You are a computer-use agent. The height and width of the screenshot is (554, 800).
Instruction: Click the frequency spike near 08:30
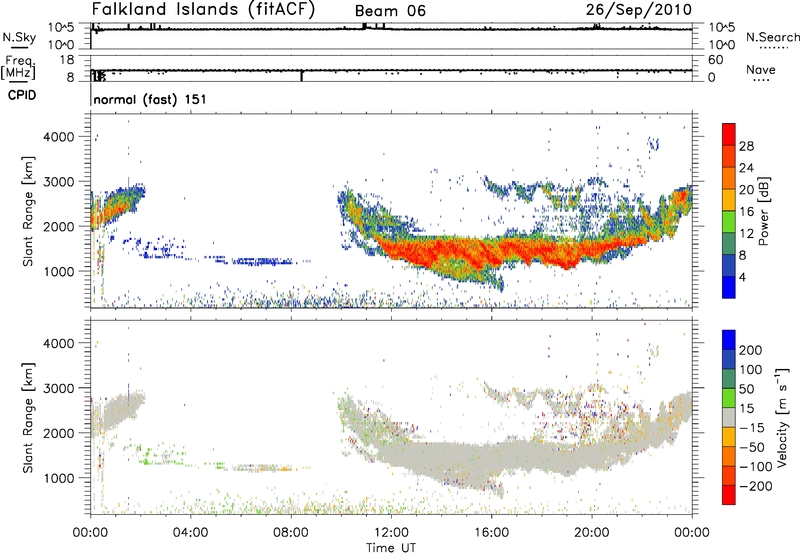click(302, 76)
